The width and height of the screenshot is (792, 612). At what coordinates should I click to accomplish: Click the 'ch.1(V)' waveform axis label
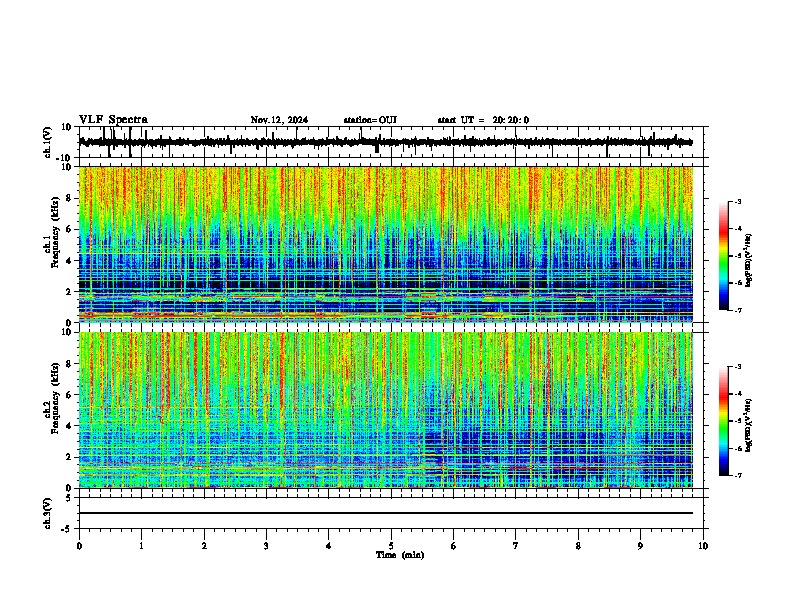tap(48, 142)
